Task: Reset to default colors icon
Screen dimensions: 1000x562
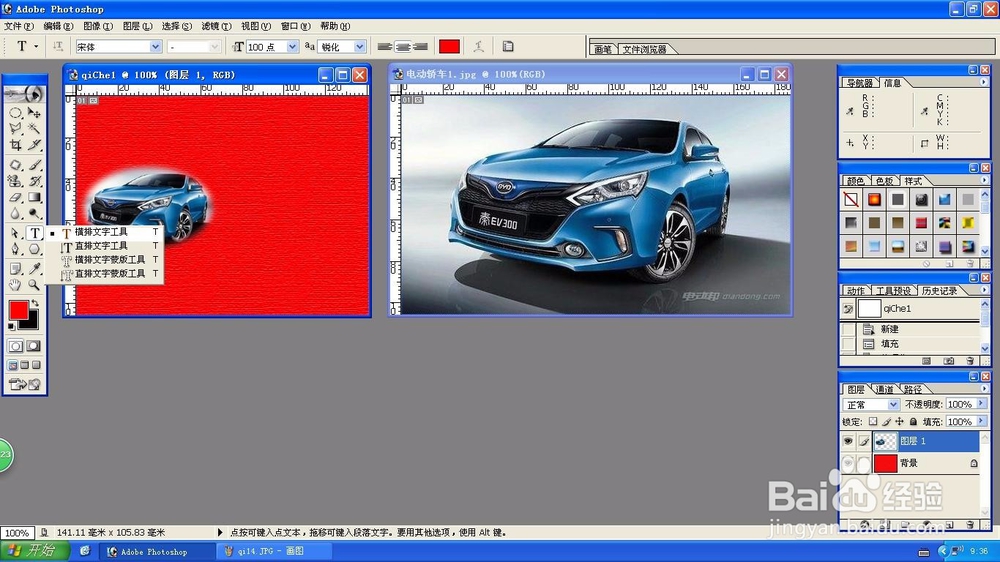Action: click(x=11, y=327)
